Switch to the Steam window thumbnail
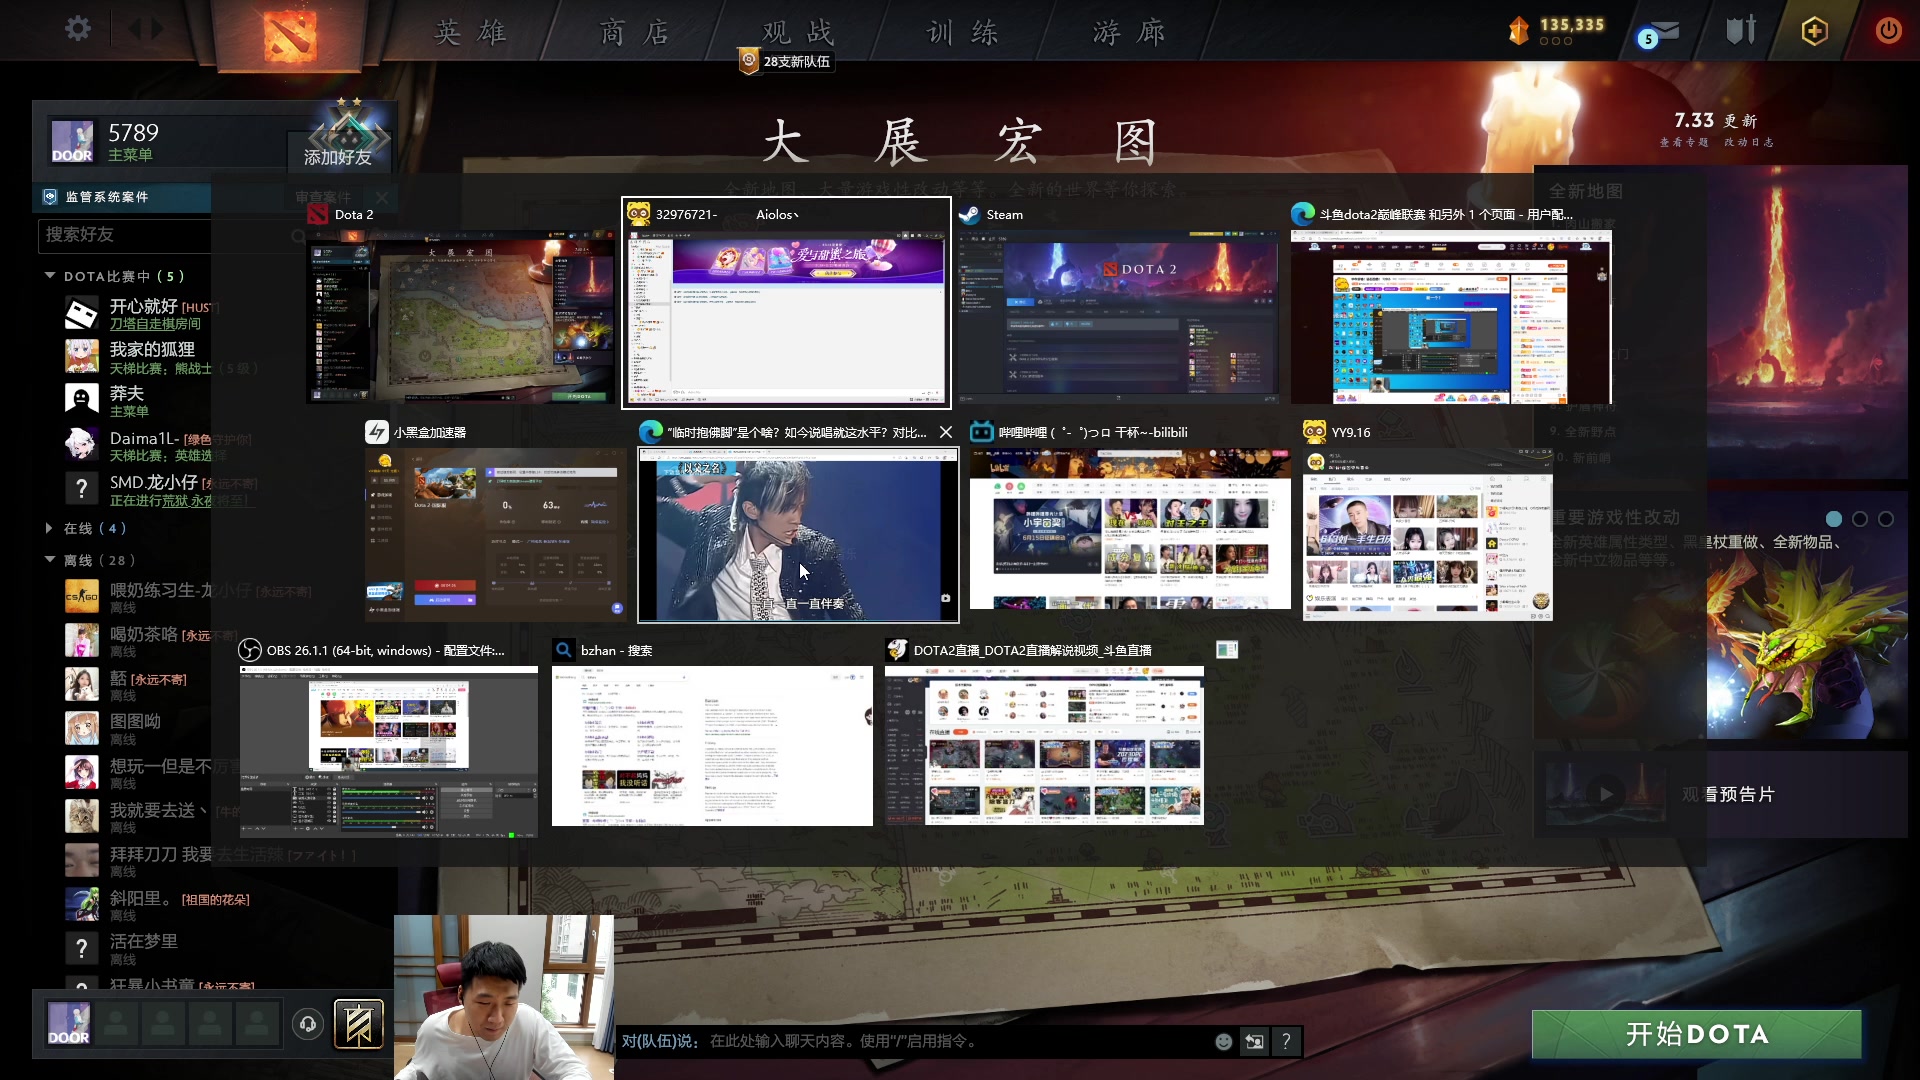The width and height of the screenshot is (1920, 1080). tap(1118, 317)
